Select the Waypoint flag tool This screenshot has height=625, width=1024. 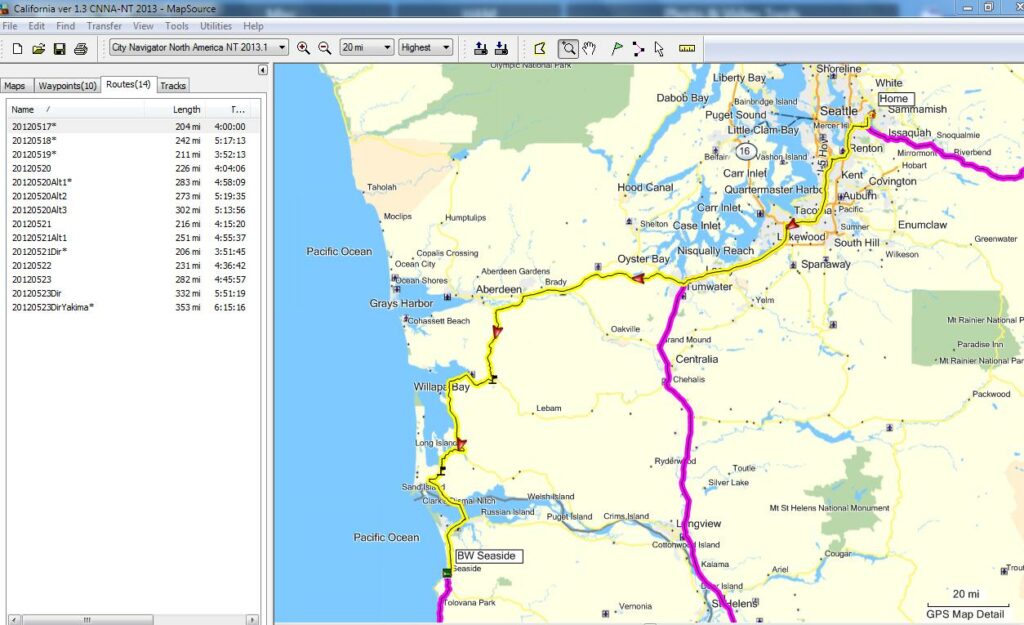click(616, 48)
